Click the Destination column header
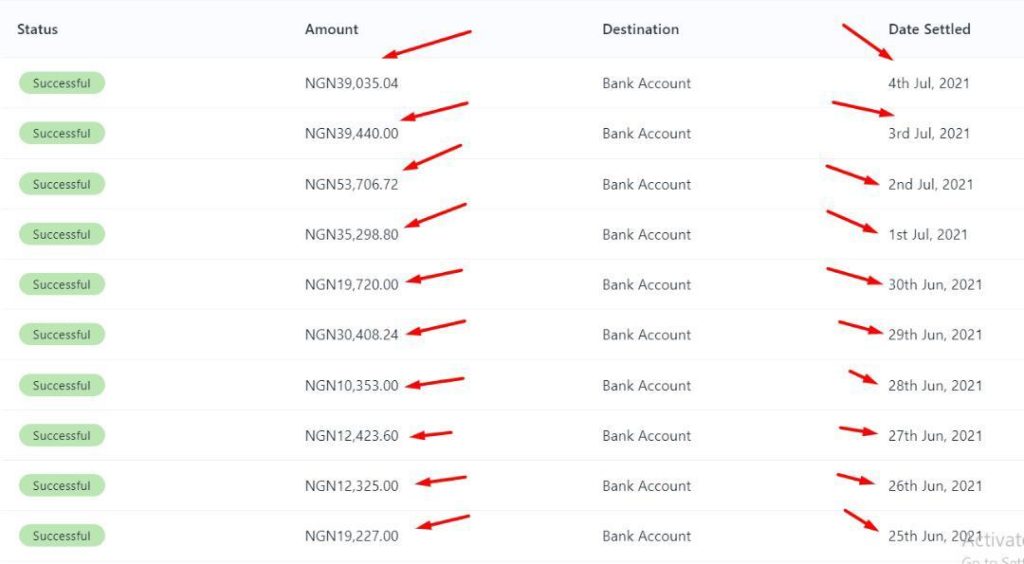Image resolution: width=1024 pixels, height=564 pixels. coord(640,29)
